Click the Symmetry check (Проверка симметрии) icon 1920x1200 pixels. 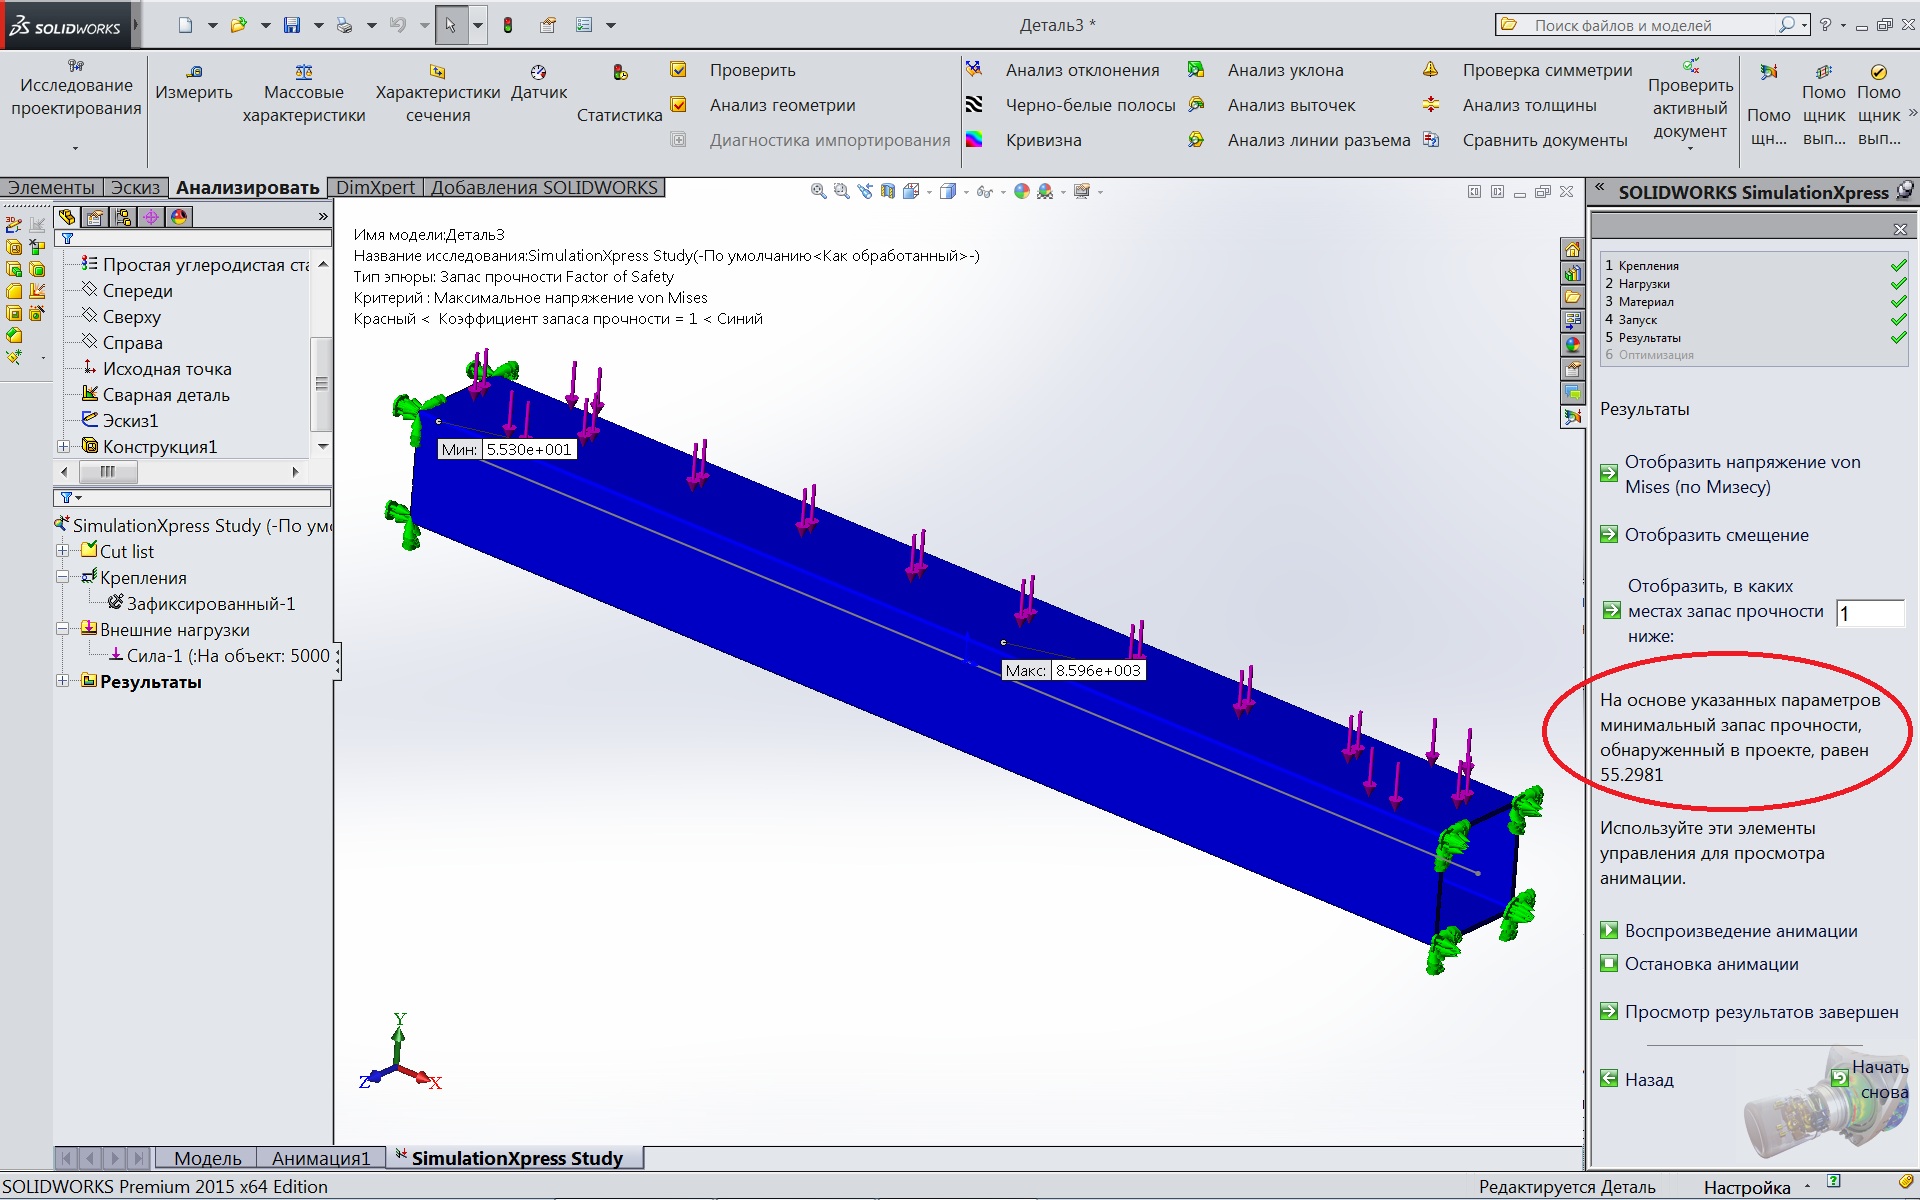tap(1431, 70)
